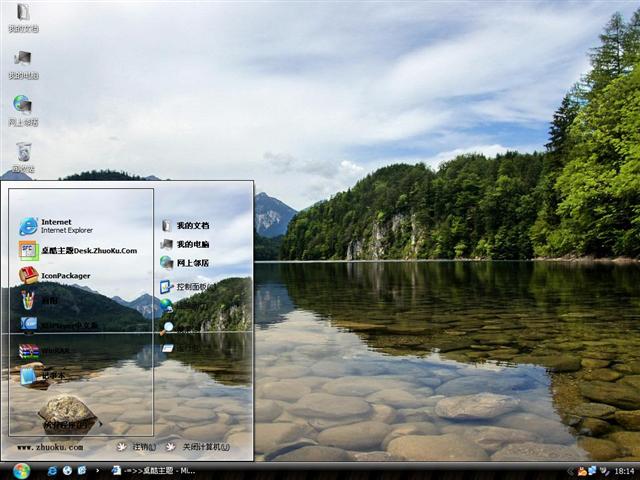Image resolution: width=640 pixels, height=480 pixels.
Task: Click the orange tray icon in system tray
Action: point(582,471)
